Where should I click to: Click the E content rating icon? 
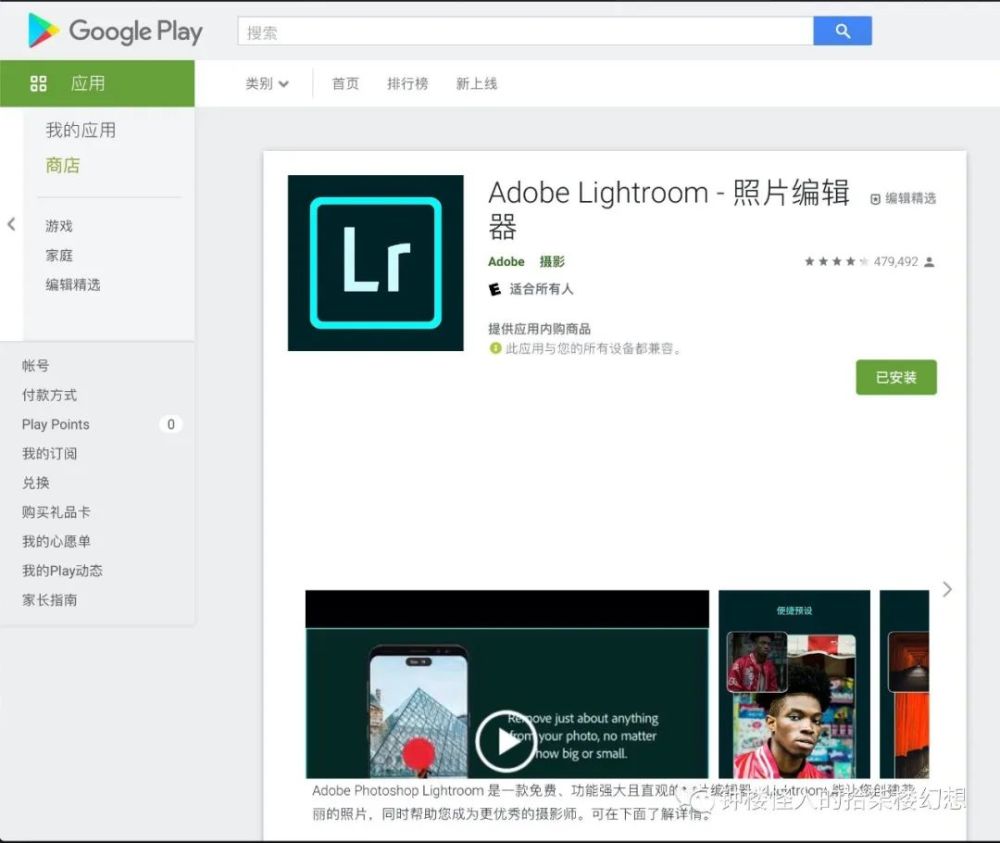point(495,290)
